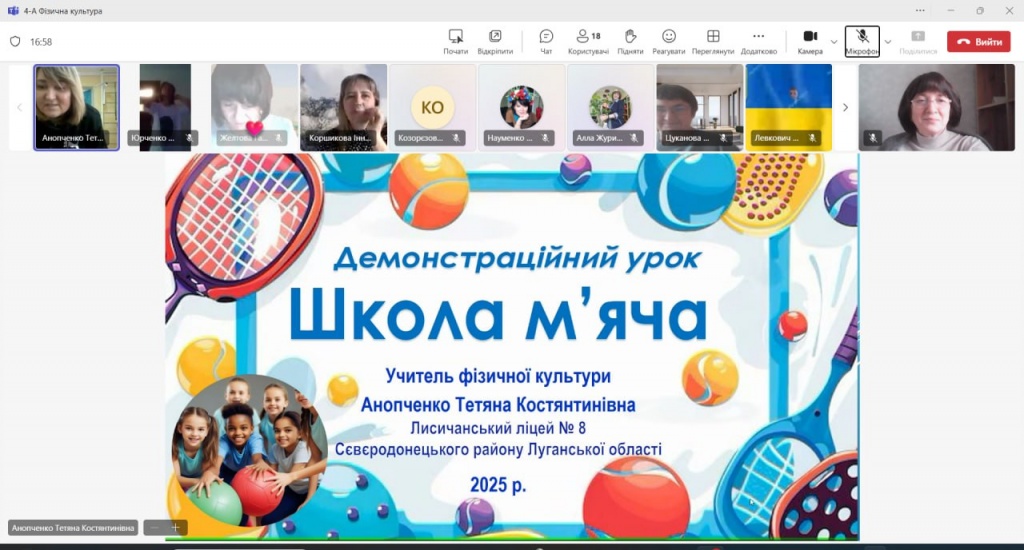Show the Користувачі participants list
The image size is (1024, 550).
pos(589,41)
